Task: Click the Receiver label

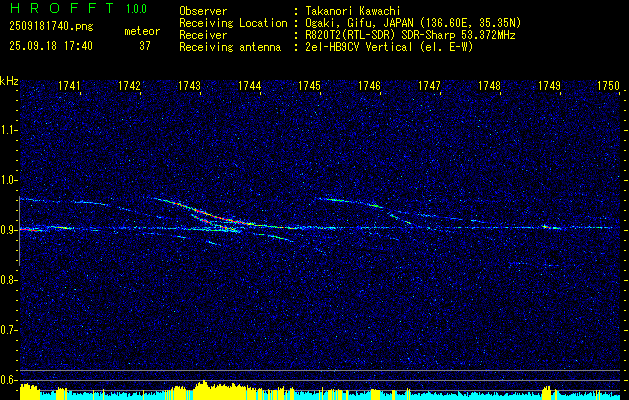Action: click(203, 35)
